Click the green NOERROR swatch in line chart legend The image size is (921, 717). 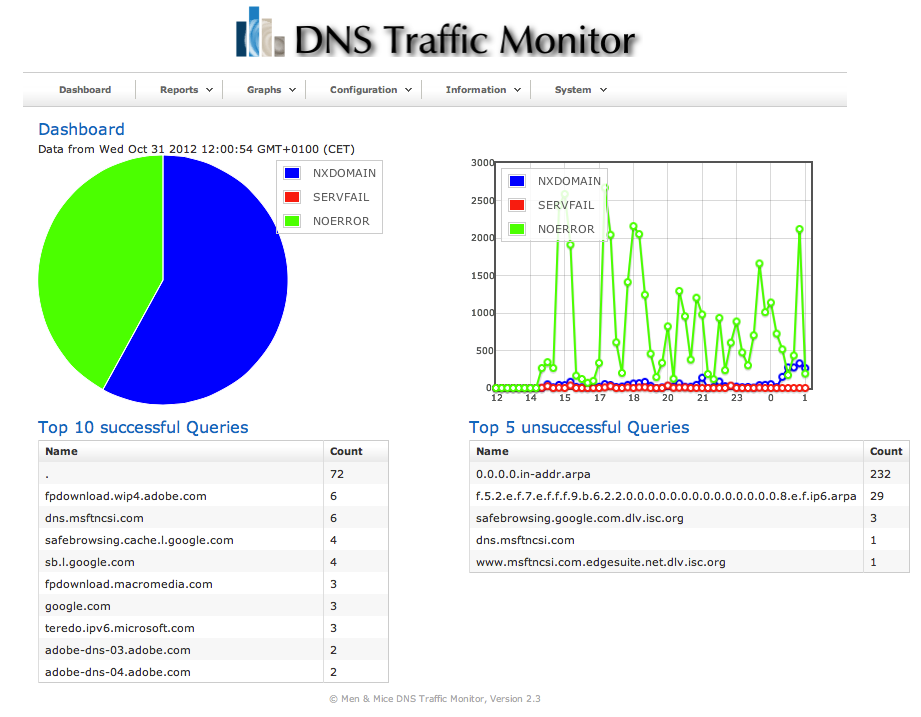pyautogui.click(x=517, y=229)
